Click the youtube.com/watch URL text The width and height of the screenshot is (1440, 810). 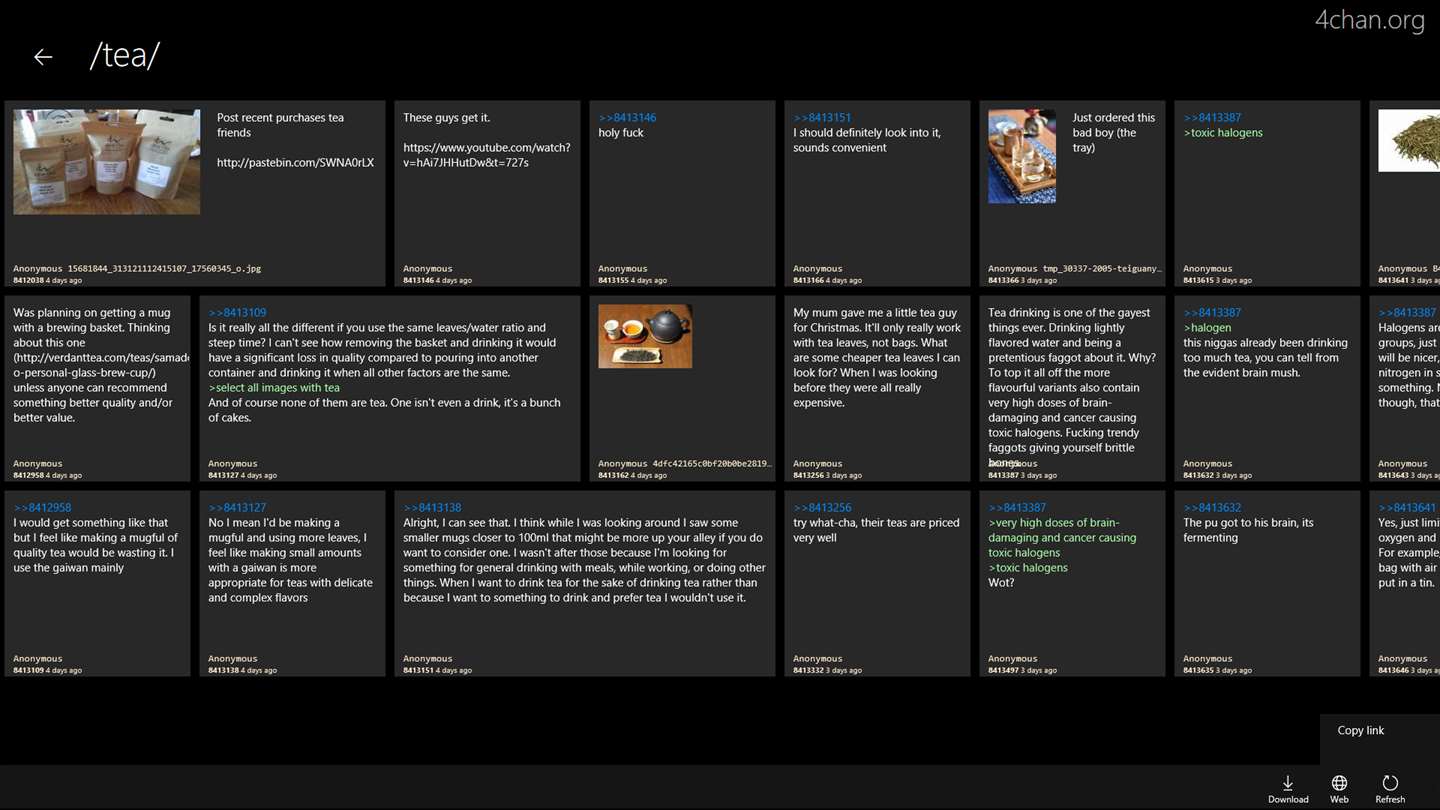coord(486,155)
